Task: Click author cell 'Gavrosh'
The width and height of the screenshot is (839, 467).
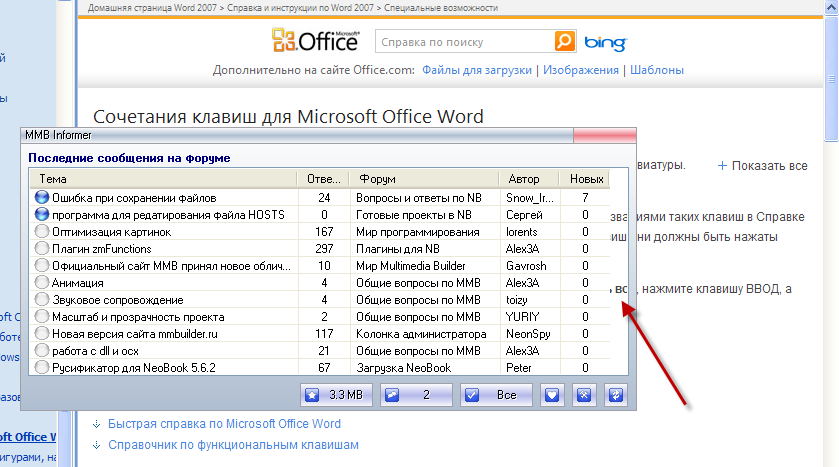Action: point(527,266)
